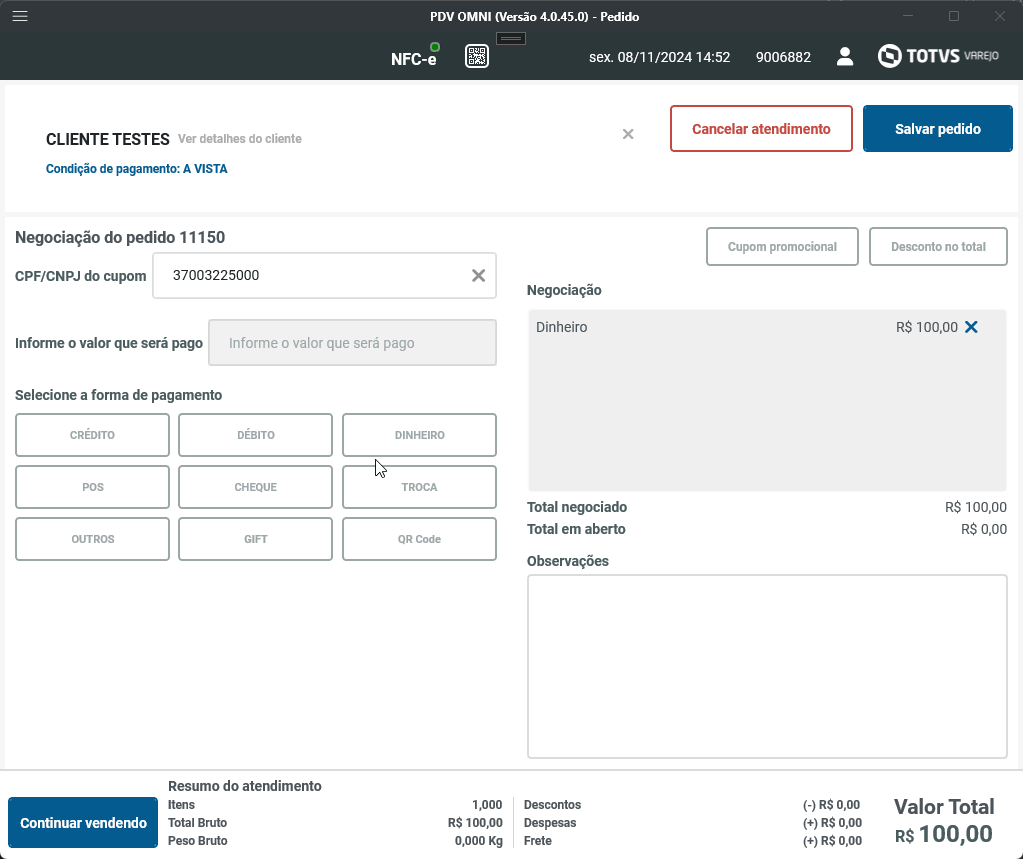
Task: Select CHEQUE payment method
Action: pyautogui.click(x=256, y=487)
